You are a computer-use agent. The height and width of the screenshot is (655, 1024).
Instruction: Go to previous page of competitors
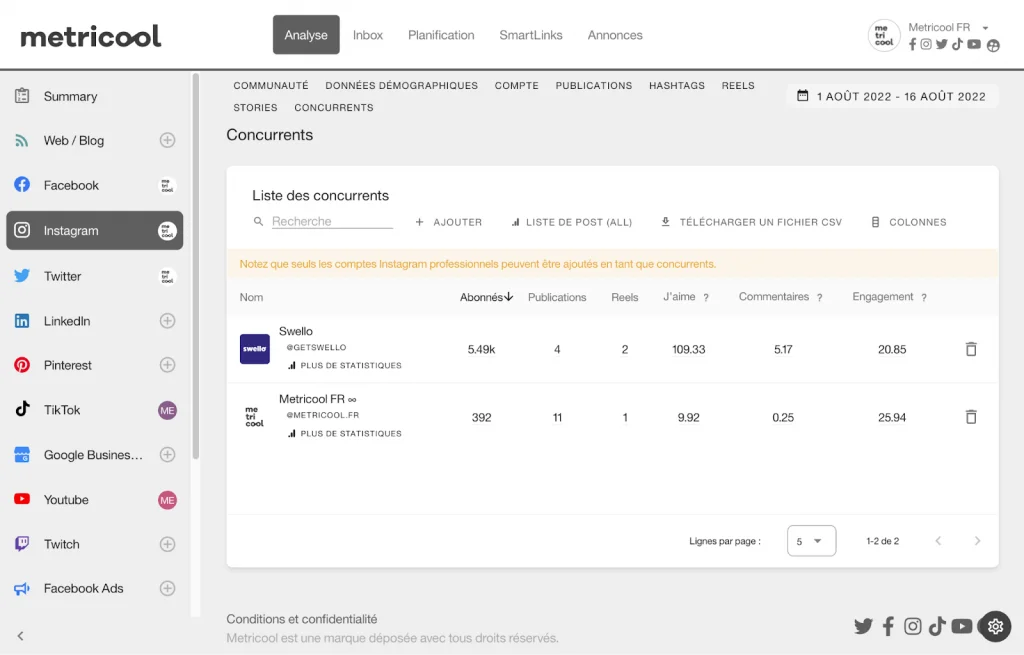tap(938, 541)
